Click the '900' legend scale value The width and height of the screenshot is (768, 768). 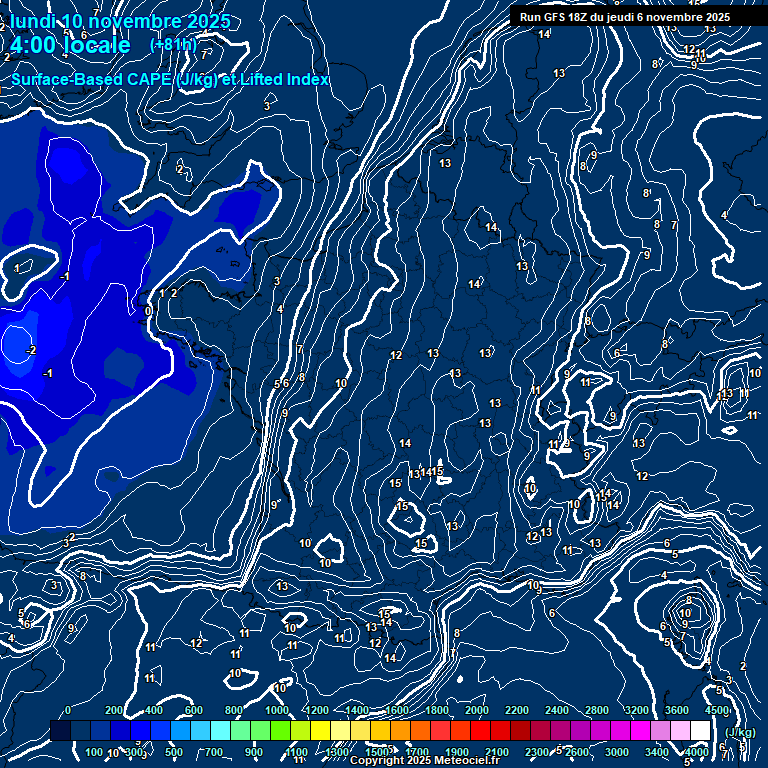click(x=254, y=752)
